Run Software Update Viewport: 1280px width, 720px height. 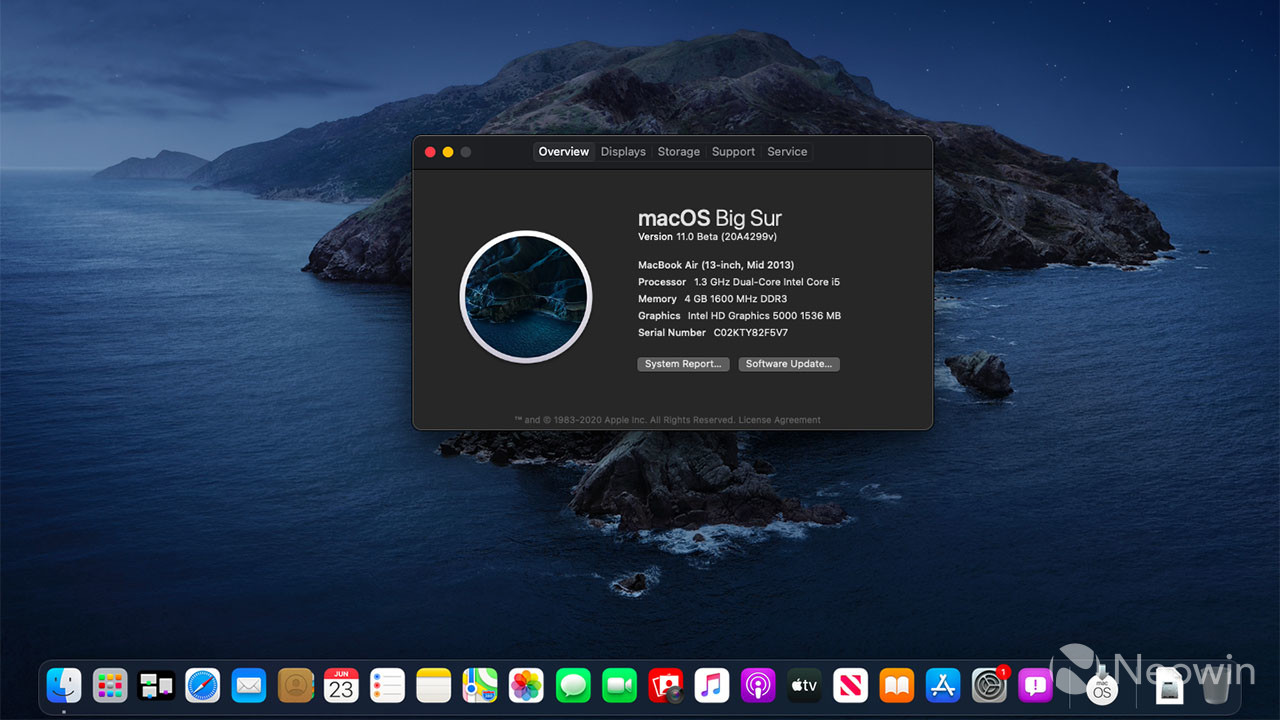point(789,364)
